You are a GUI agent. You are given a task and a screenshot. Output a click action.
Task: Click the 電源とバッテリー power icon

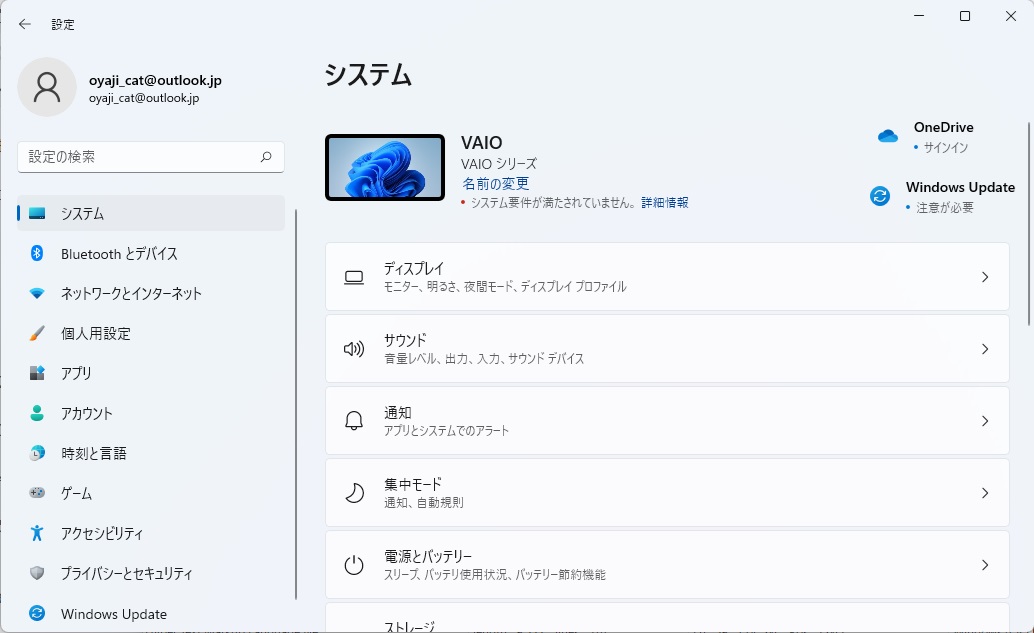(x=354, y=565)
